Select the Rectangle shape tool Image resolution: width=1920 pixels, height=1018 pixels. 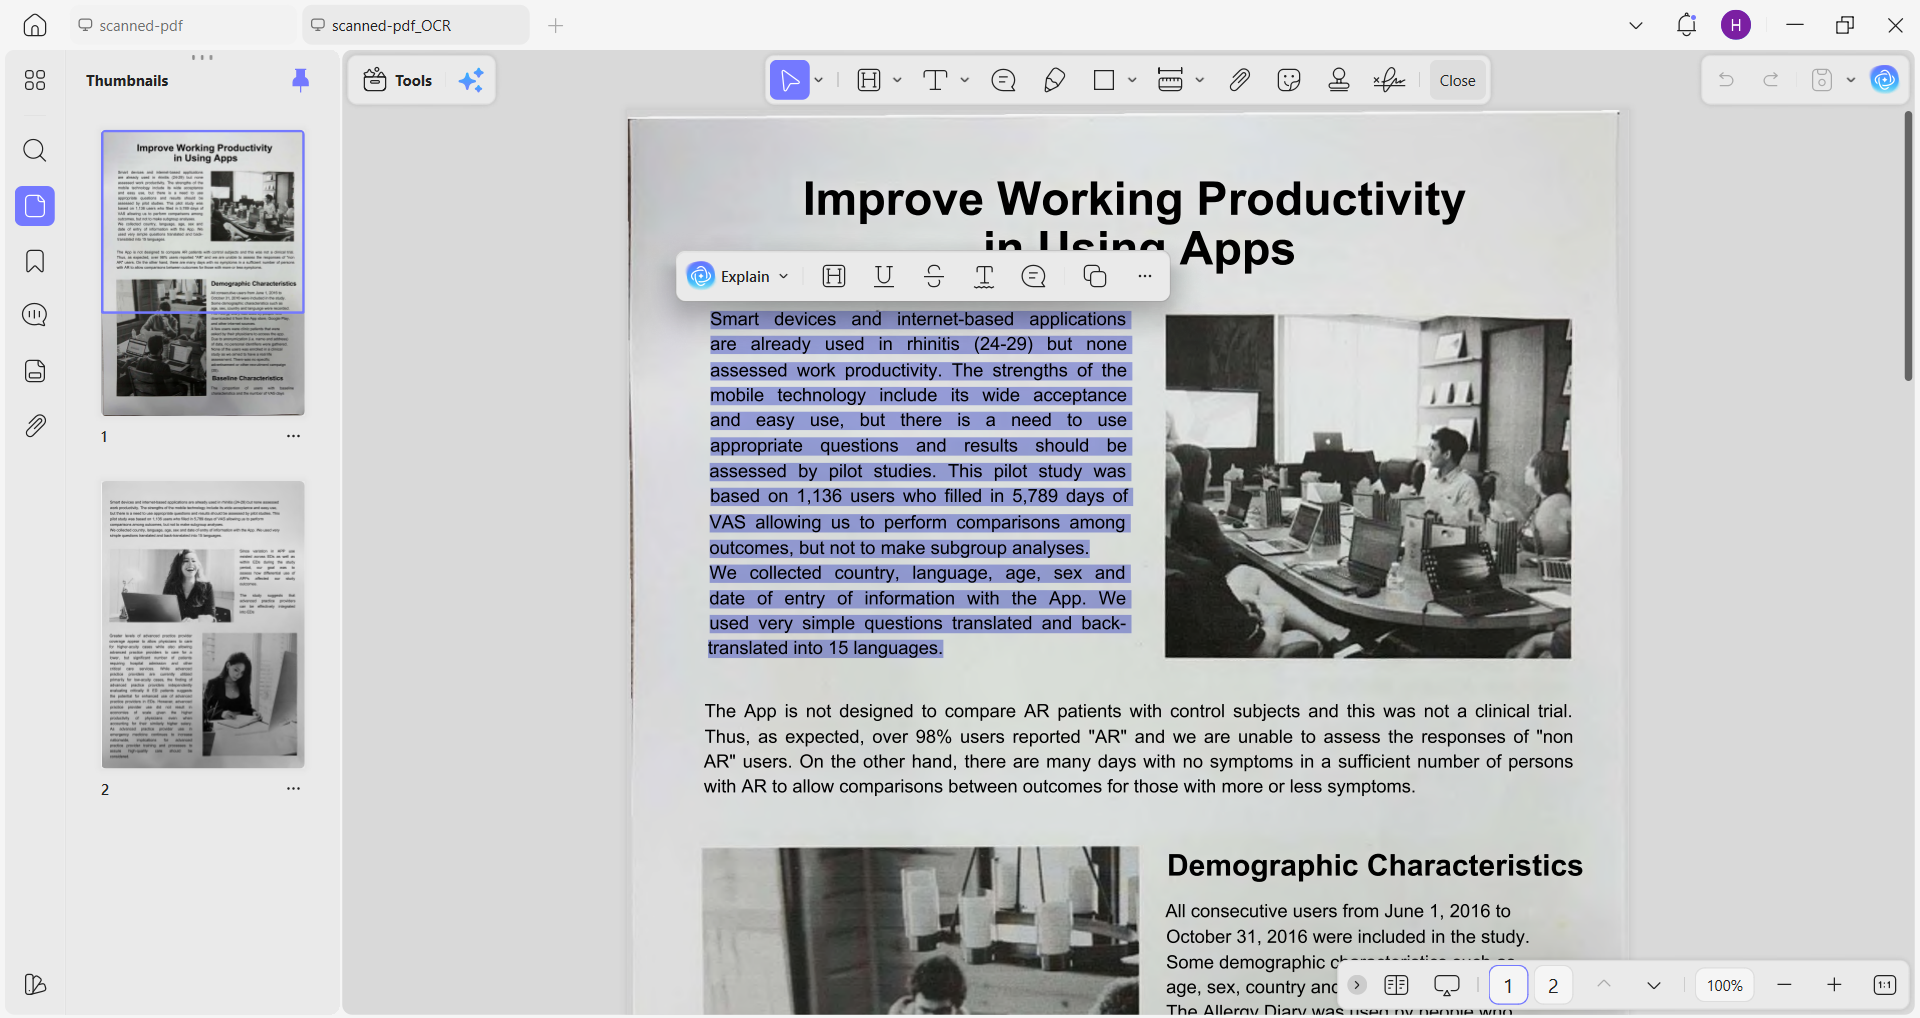pos(1104,80)
